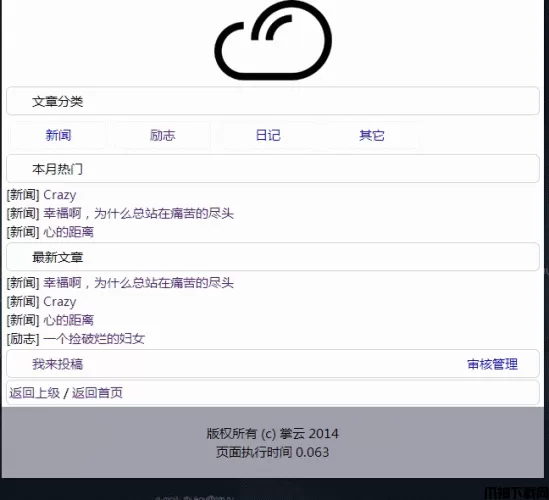Open 心的距离 article under 本月热门

point(68,232)
